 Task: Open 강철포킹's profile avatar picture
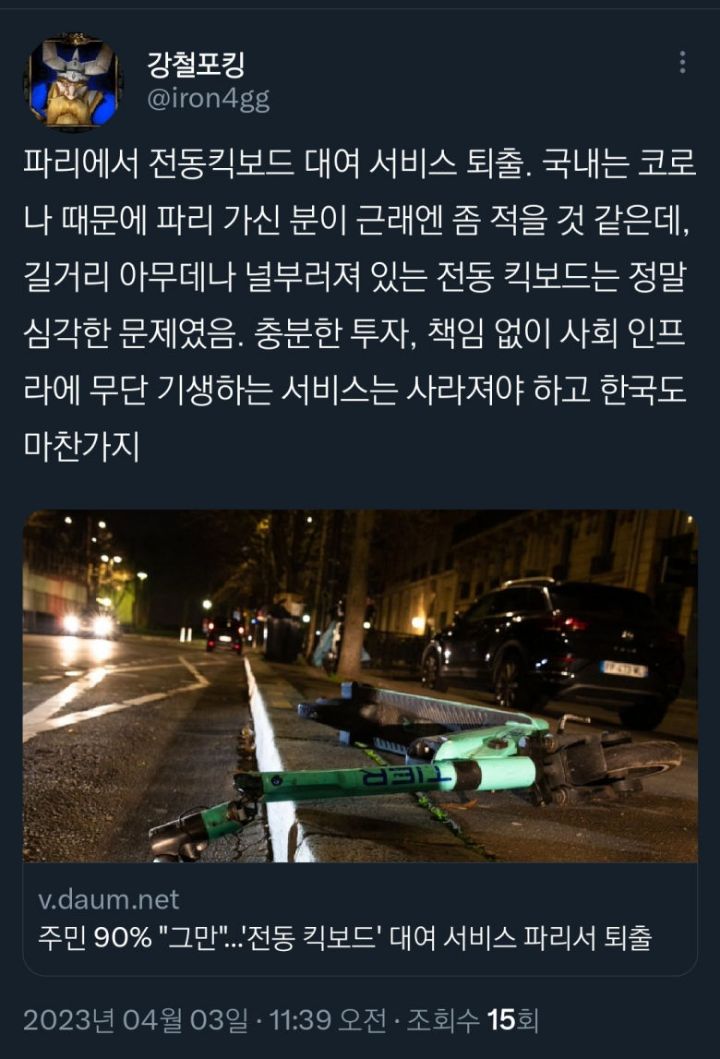74,81
